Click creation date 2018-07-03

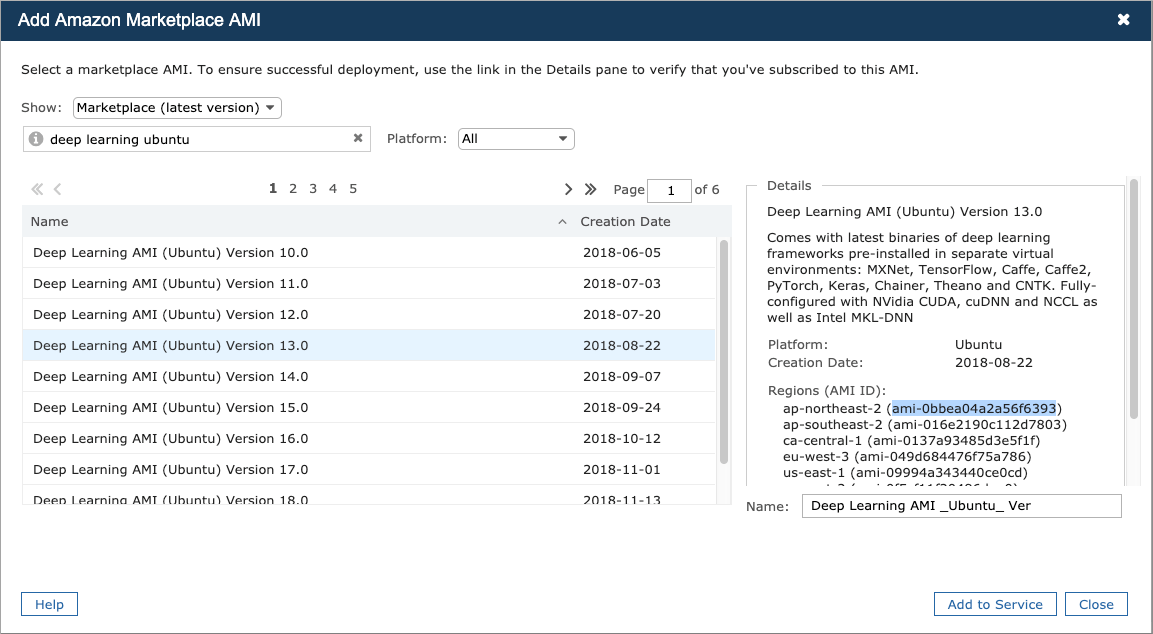pyautogui.click(x=621, y=283)
